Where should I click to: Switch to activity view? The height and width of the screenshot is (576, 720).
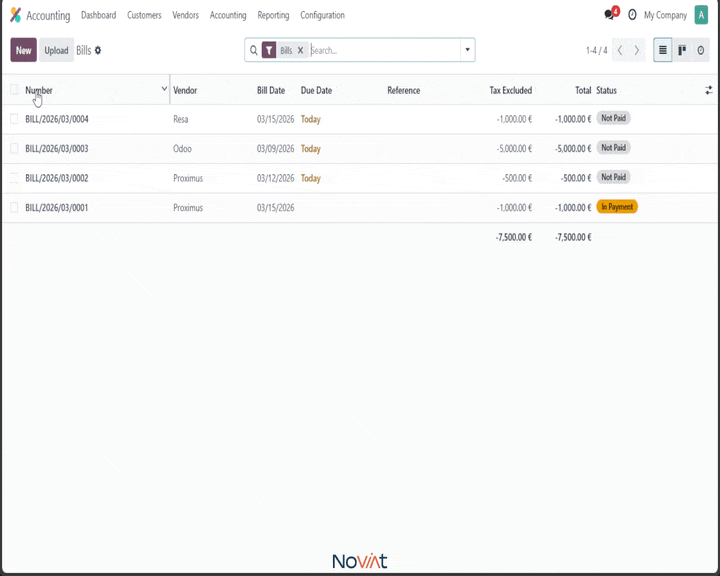click(700, 50)
